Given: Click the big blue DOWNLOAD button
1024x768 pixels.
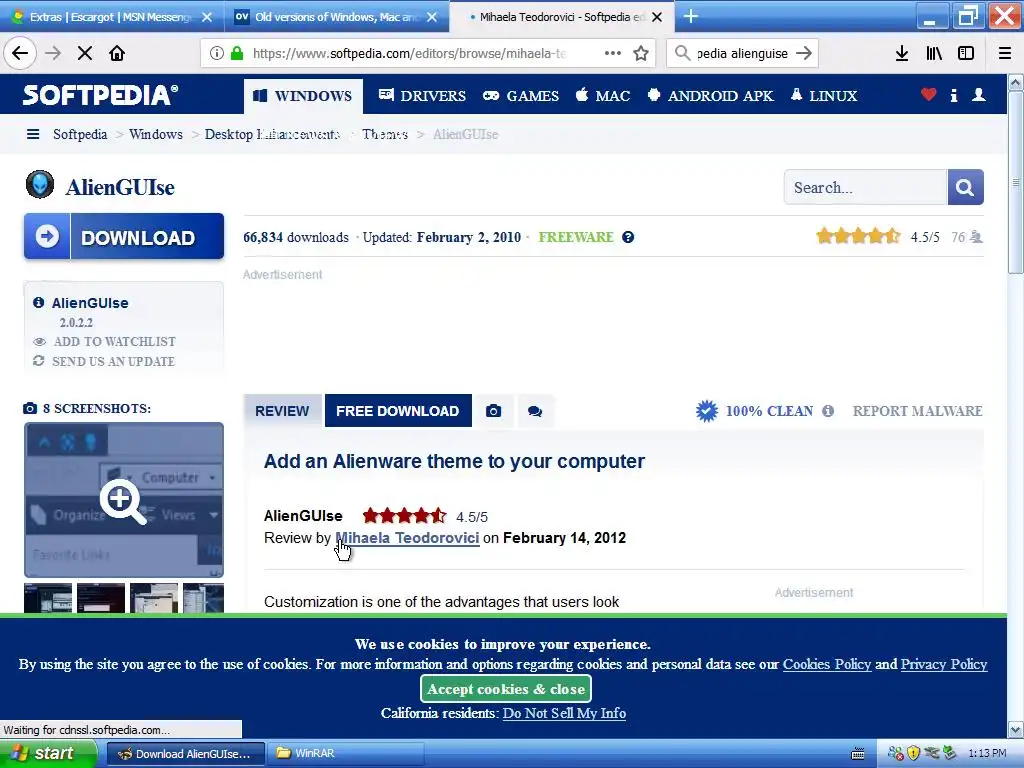Looking at the screenshot, I should pyautogui.click(x=124, y=236).
